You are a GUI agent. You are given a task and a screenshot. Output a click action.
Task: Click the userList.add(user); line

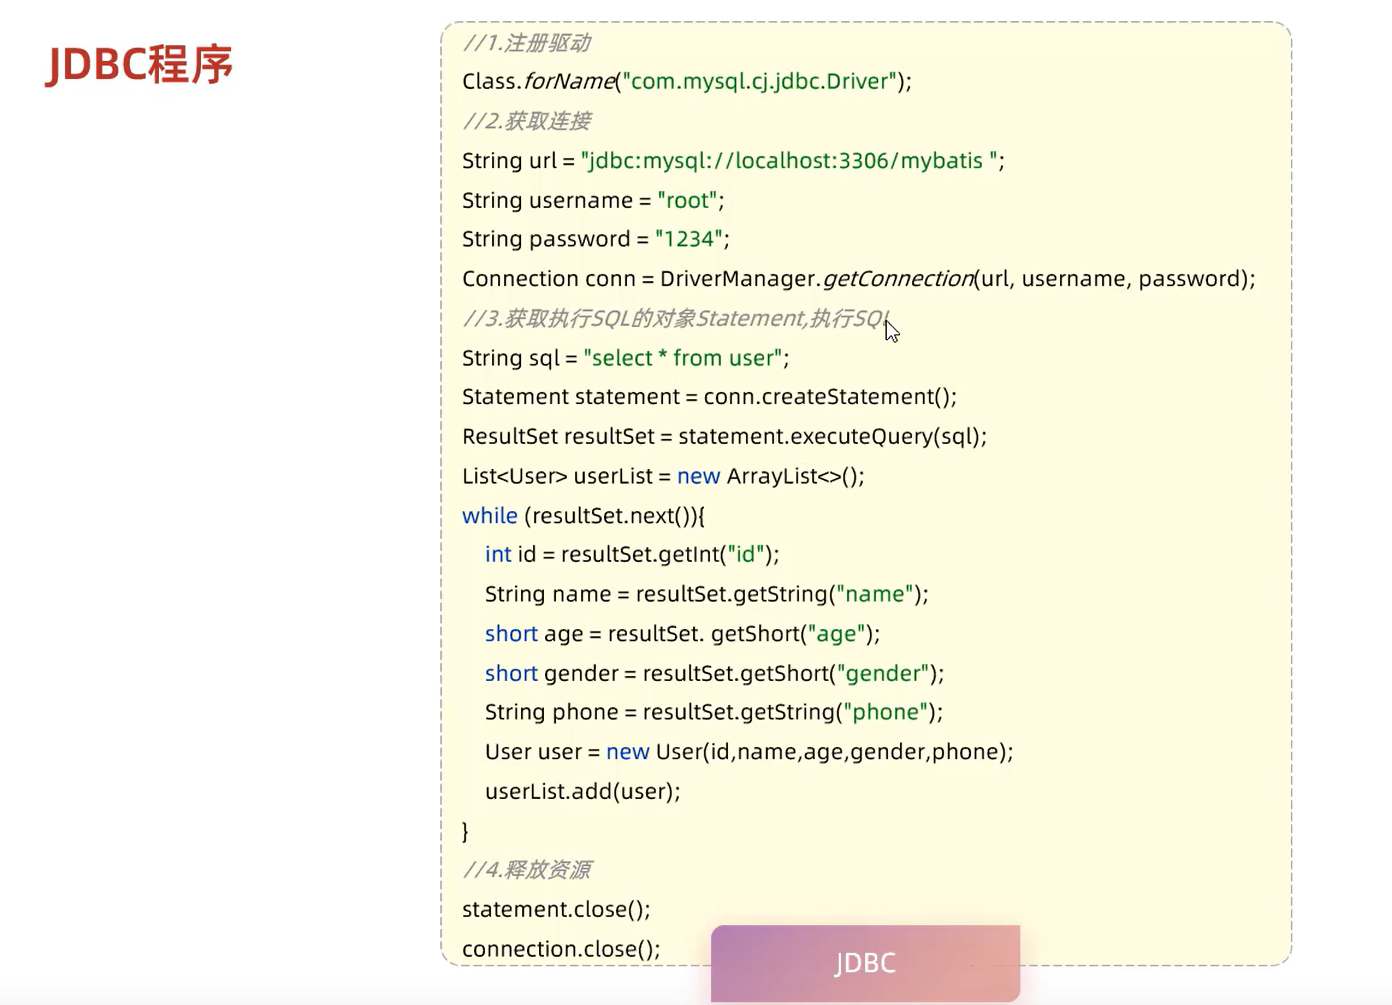(583, 791)
